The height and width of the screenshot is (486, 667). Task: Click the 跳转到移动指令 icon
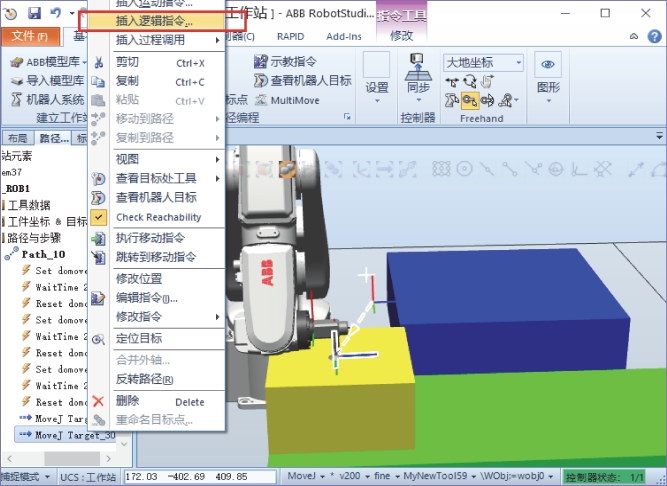tap(98, 257)
